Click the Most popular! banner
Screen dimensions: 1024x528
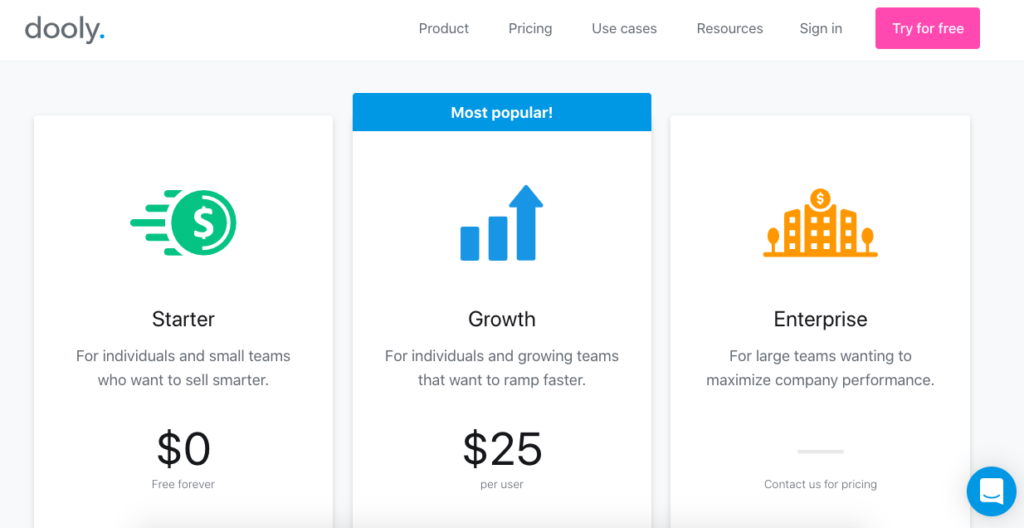click(x=502, y=112)
